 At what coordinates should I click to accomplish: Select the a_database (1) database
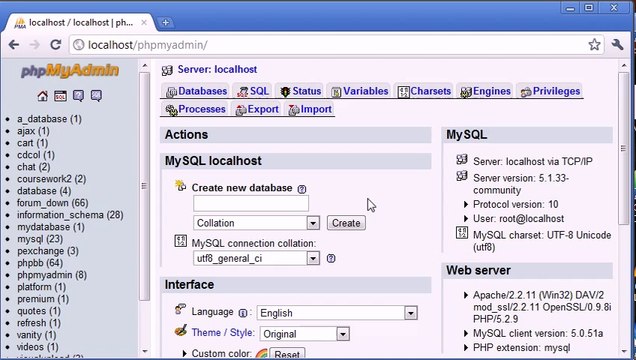[x=49, y=119]
